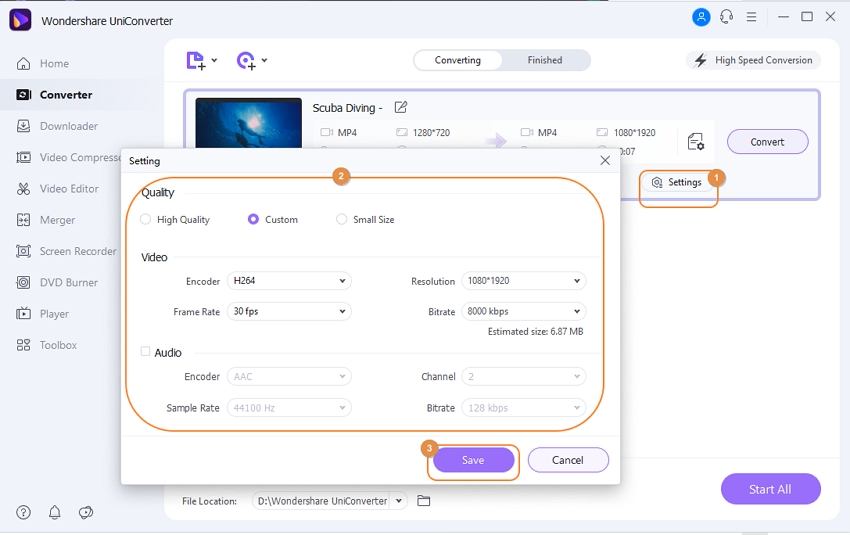Enable the Audio checkbox

(145, 352)
